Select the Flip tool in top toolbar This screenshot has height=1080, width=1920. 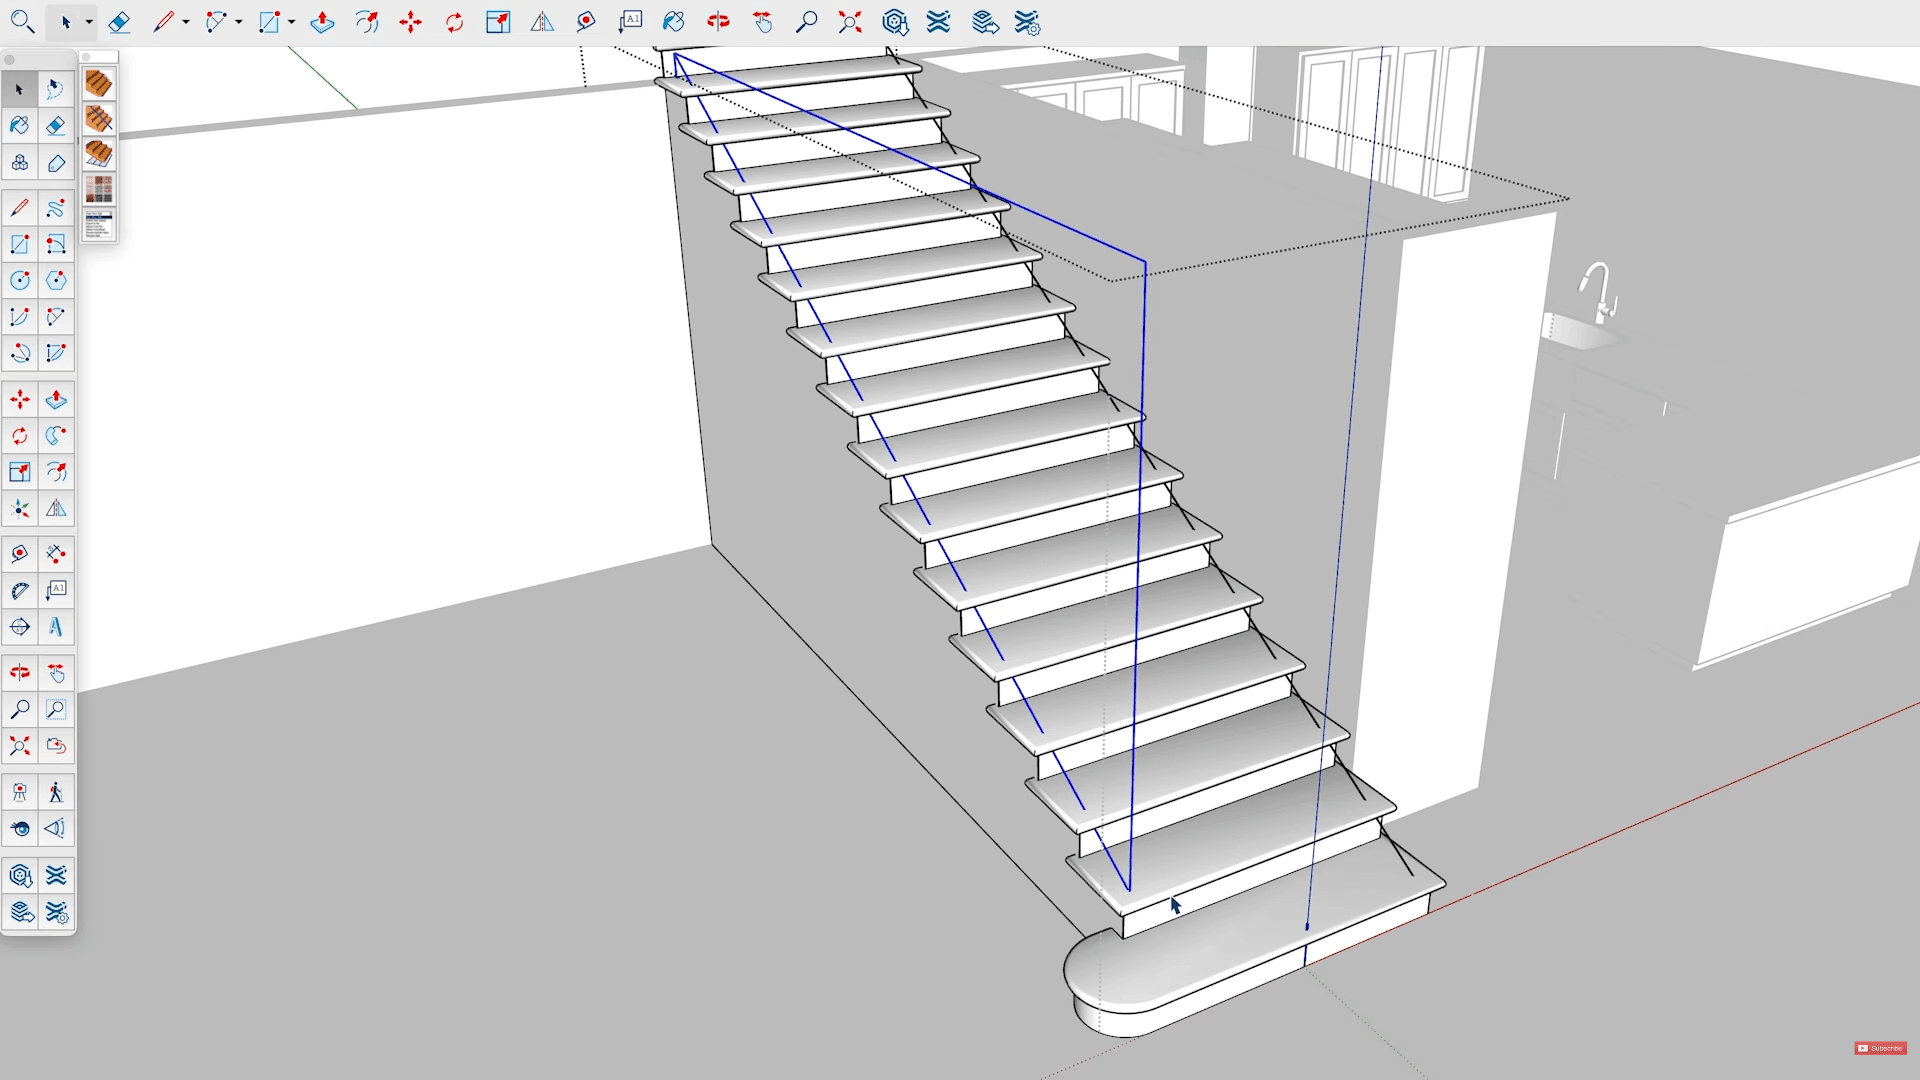click(x=542, y=22)
